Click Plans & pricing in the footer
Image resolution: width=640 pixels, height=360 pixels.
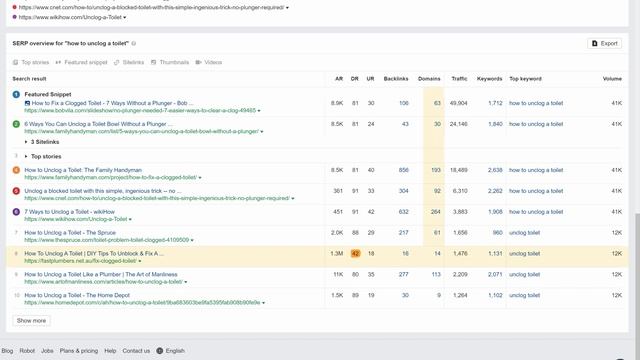tap(79, 351)
